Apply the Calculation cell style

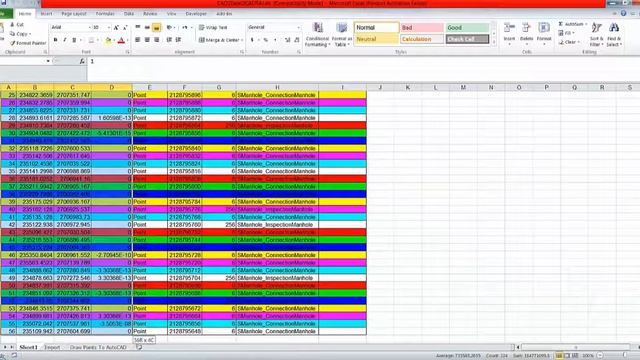pos(422,39)
